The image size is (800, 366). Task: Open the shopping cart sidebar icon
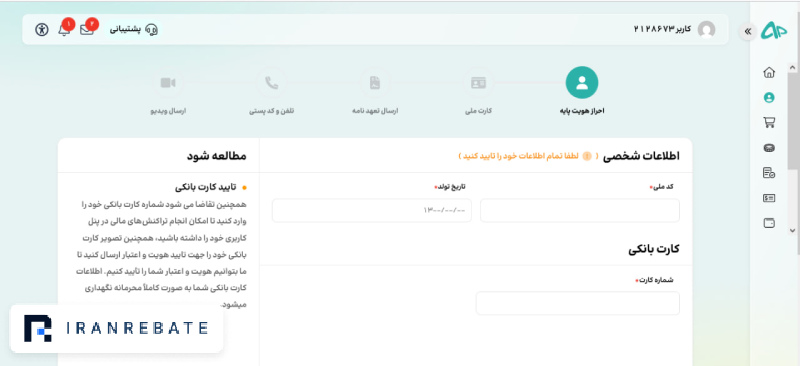pyautogui.click(x=769, y=123)
